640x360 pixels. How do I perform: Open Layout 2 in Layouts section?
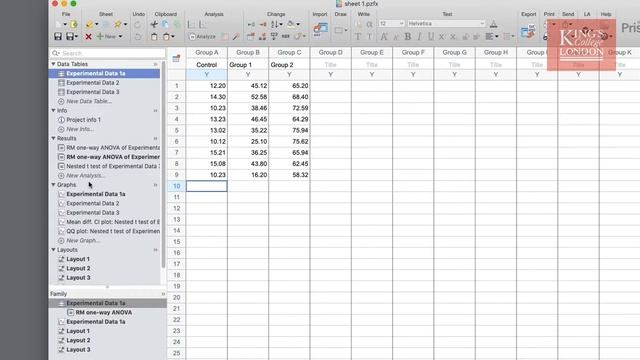[78, 269]
